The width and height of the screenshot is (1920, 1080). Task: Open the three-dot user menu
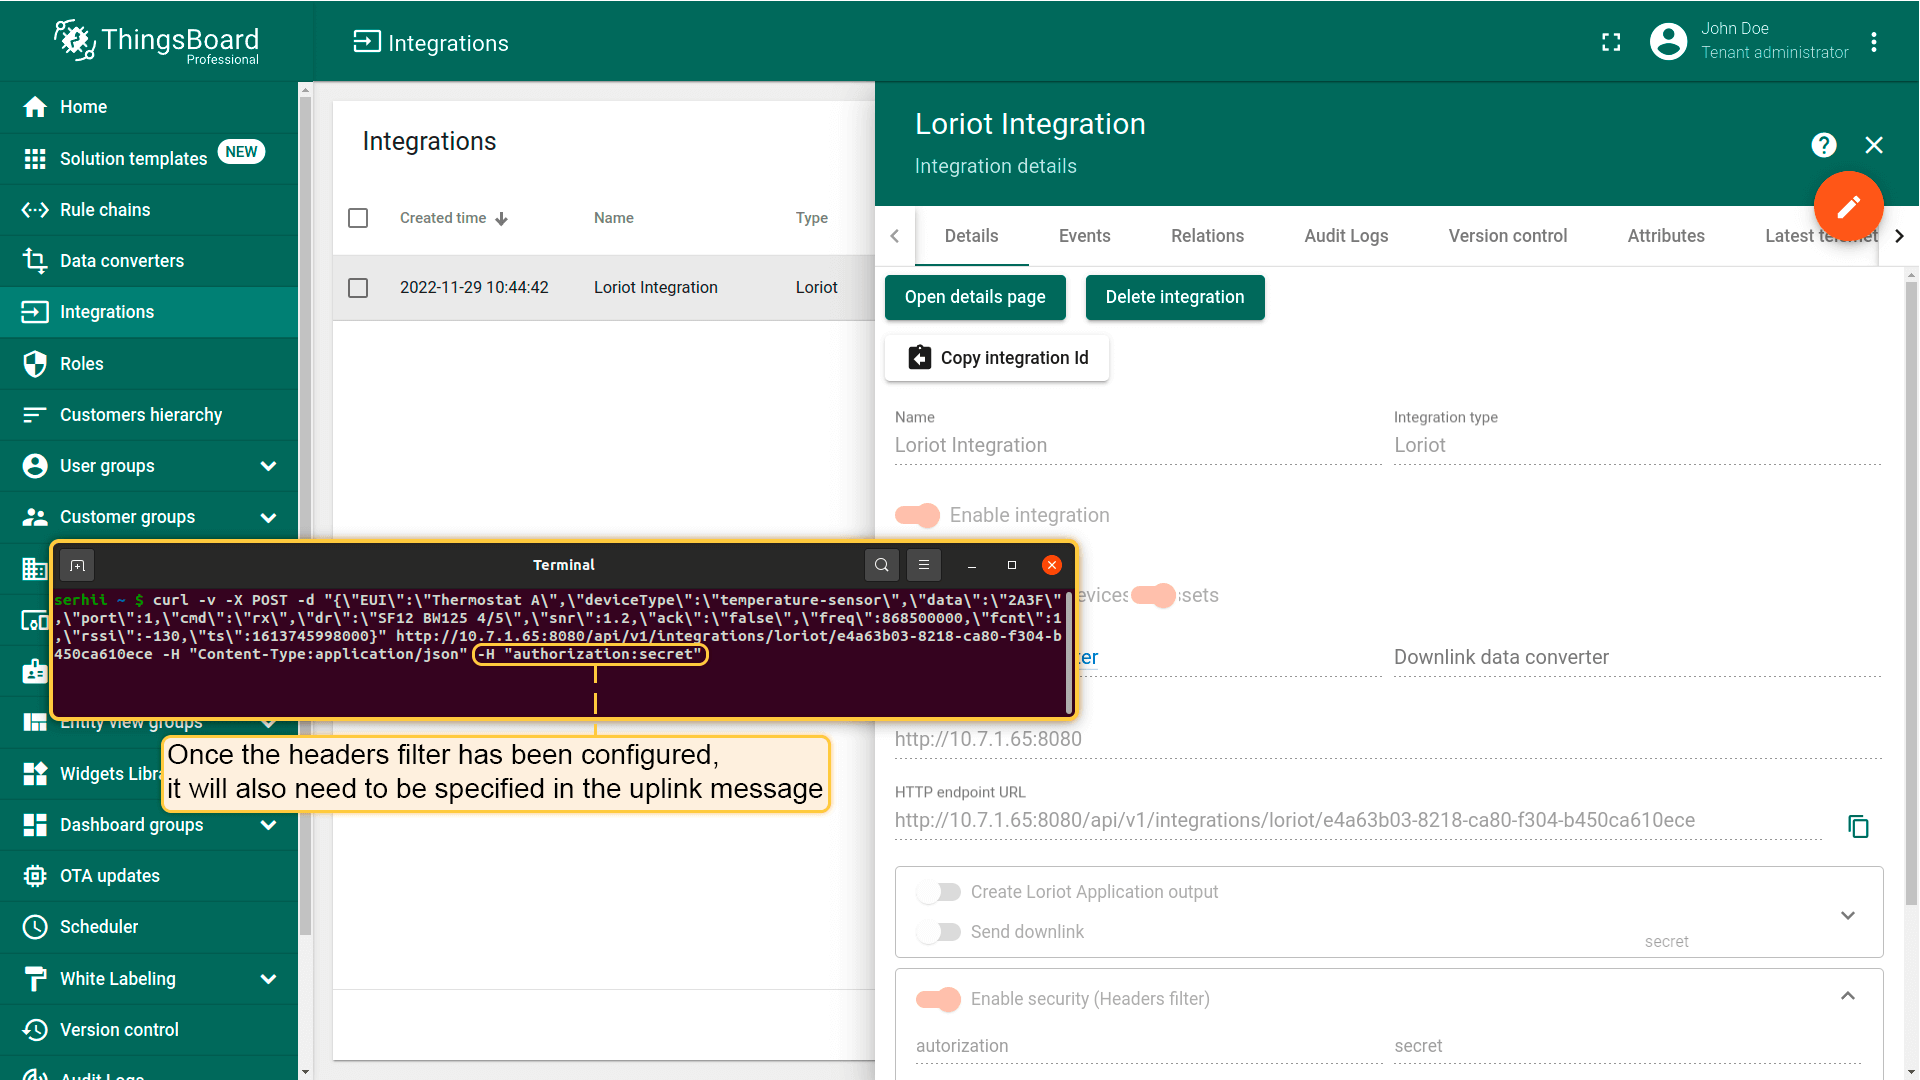[x=1874, y=42]
